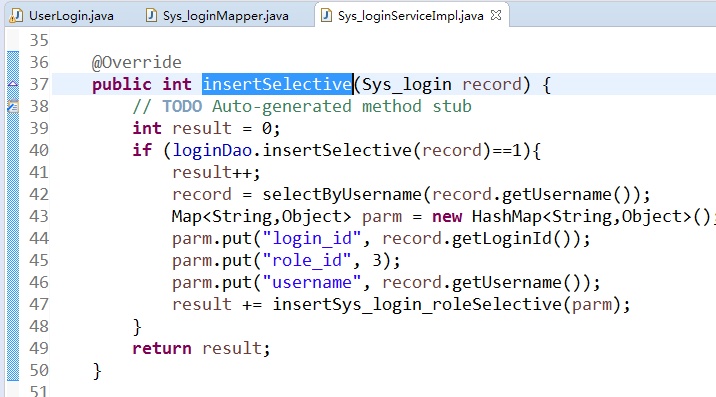Click the "role_id" string literal
Viewport: 716px width, 397px height.
tap(307, 261)
